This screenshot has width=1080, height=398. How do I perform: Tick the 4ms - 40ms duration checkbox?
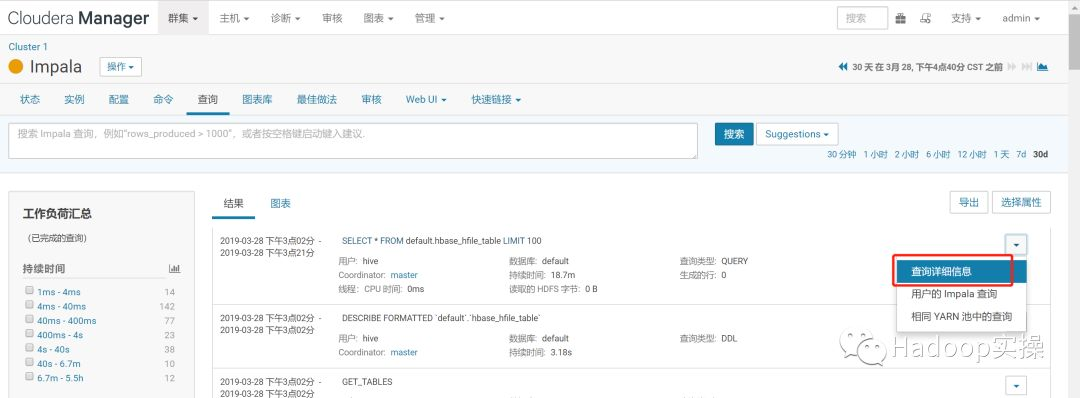[x=29, y=305]
